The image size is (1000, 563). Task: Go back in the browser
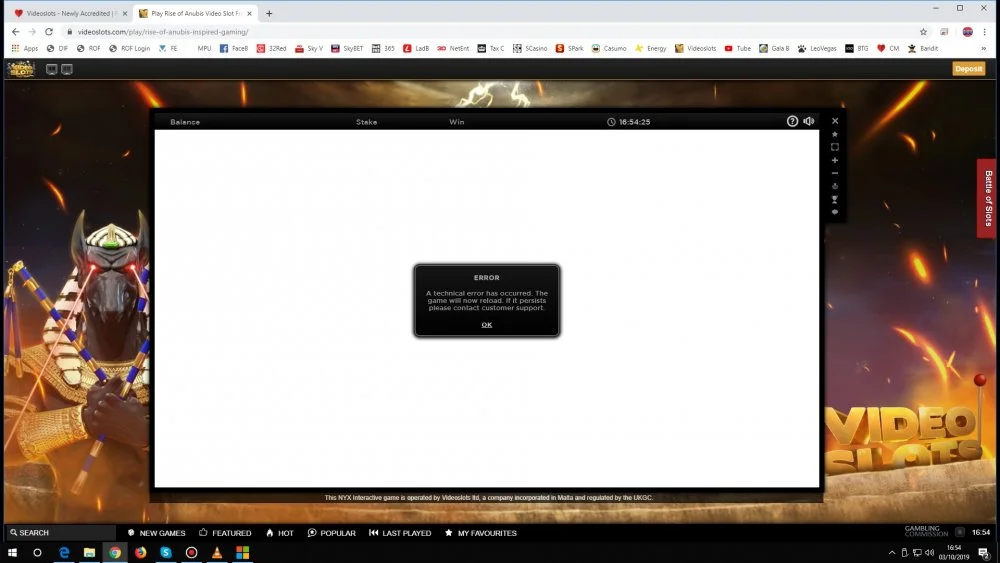(15, 31)
